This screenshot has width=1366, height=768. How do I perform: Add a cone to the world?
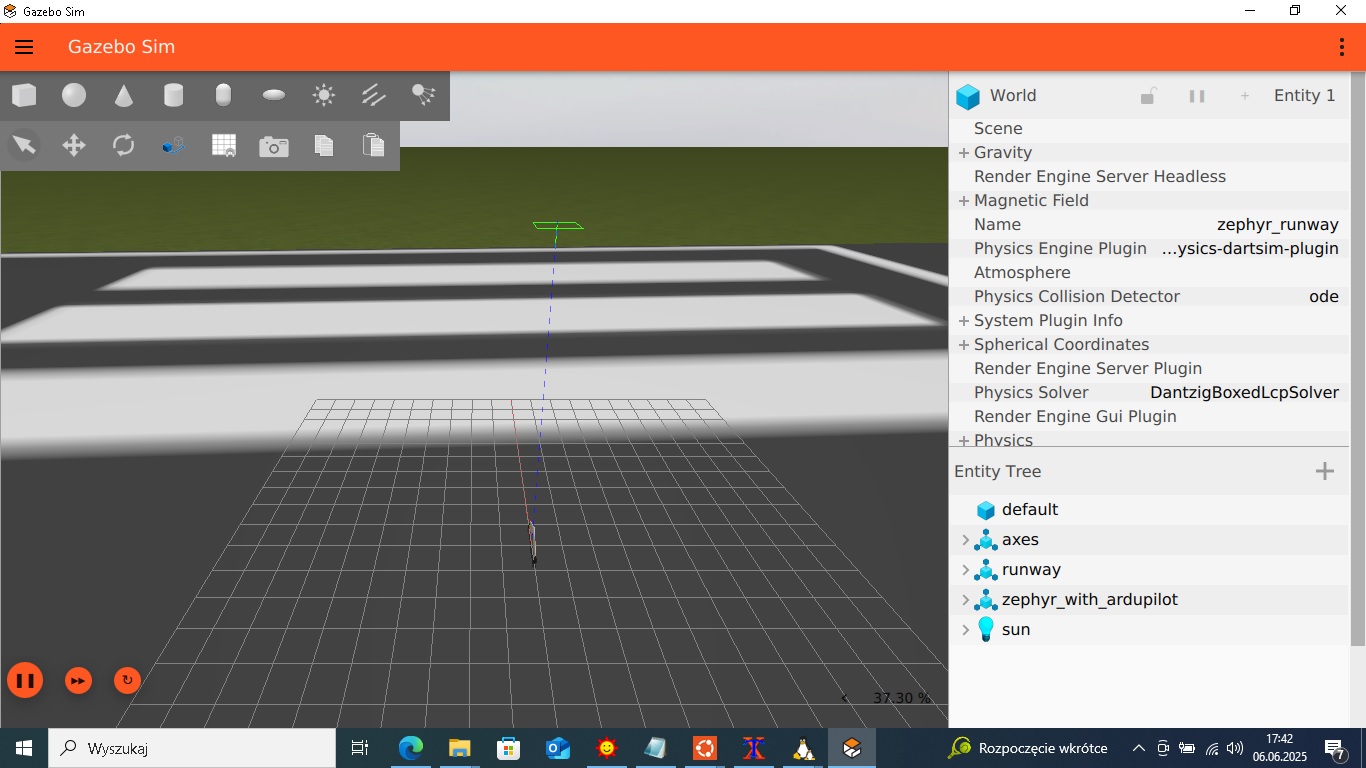pyautogui.click(x=123, y=95)
